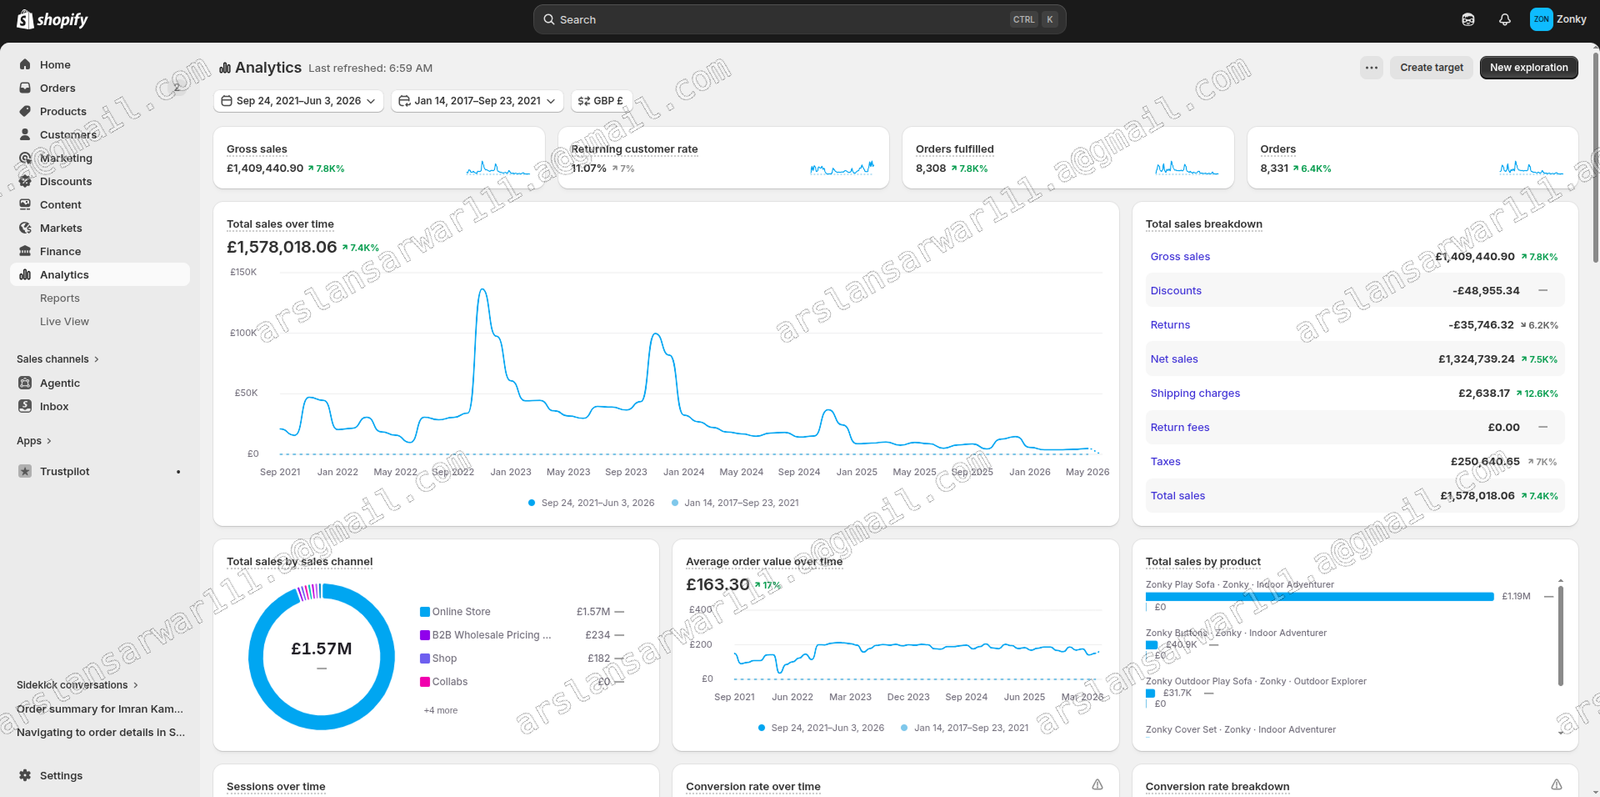The width and height of the screenshot is (1600, 797).
Task: Click the calendar icon of the comparison date range
Action: click(x=404, y=101)
